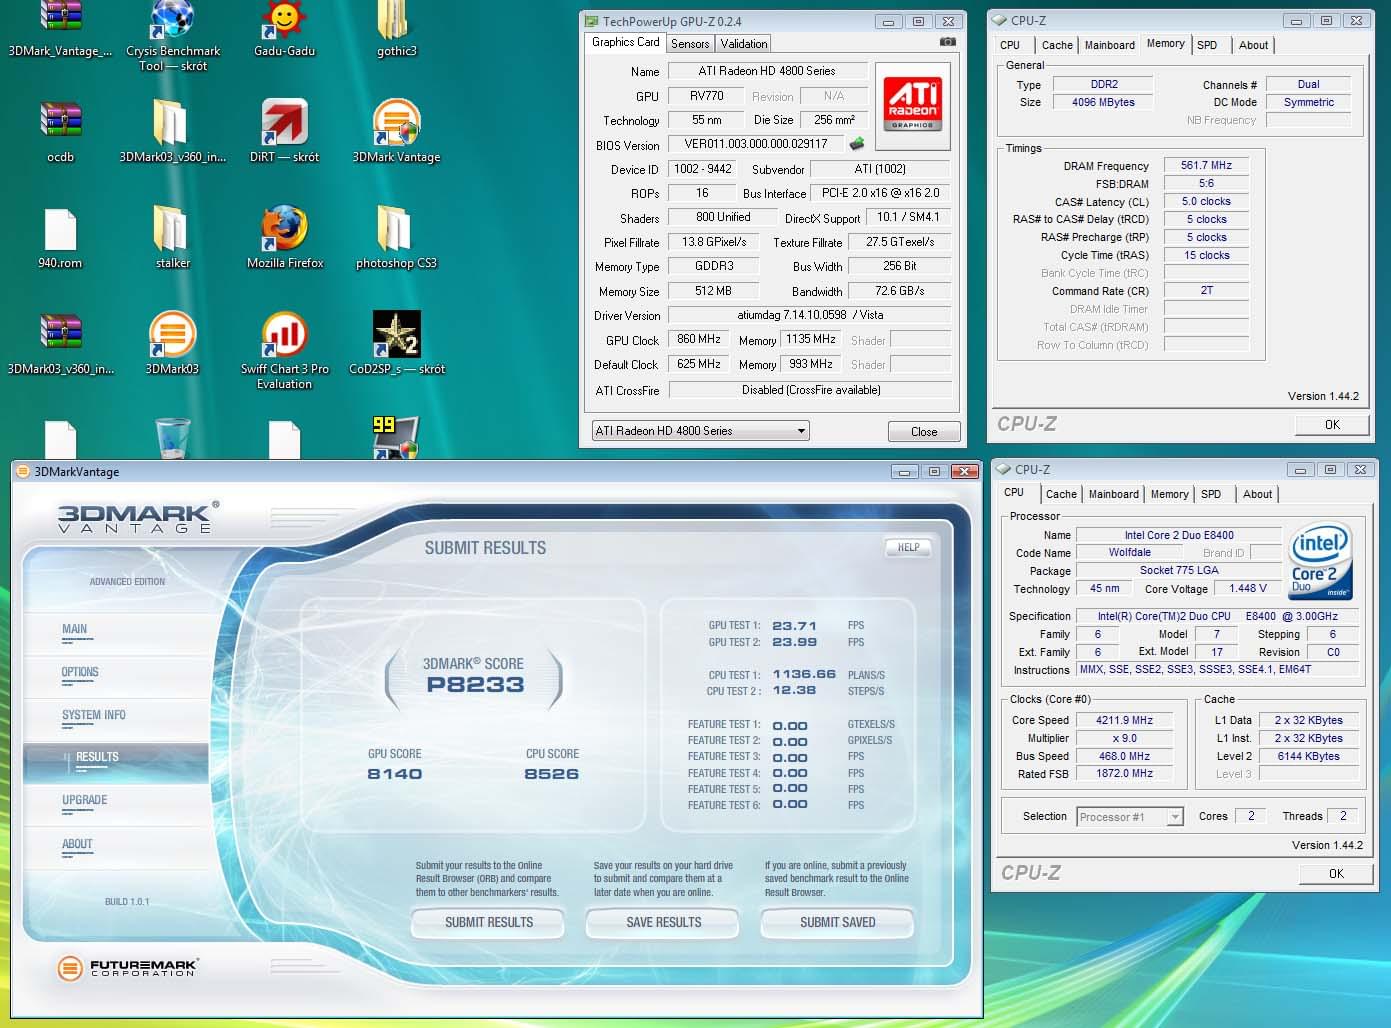This screenshot has width=1391, height=1028.
Task: Expand the ATI Radeon HD 4800 dropdown
Action: click(800, 431)
